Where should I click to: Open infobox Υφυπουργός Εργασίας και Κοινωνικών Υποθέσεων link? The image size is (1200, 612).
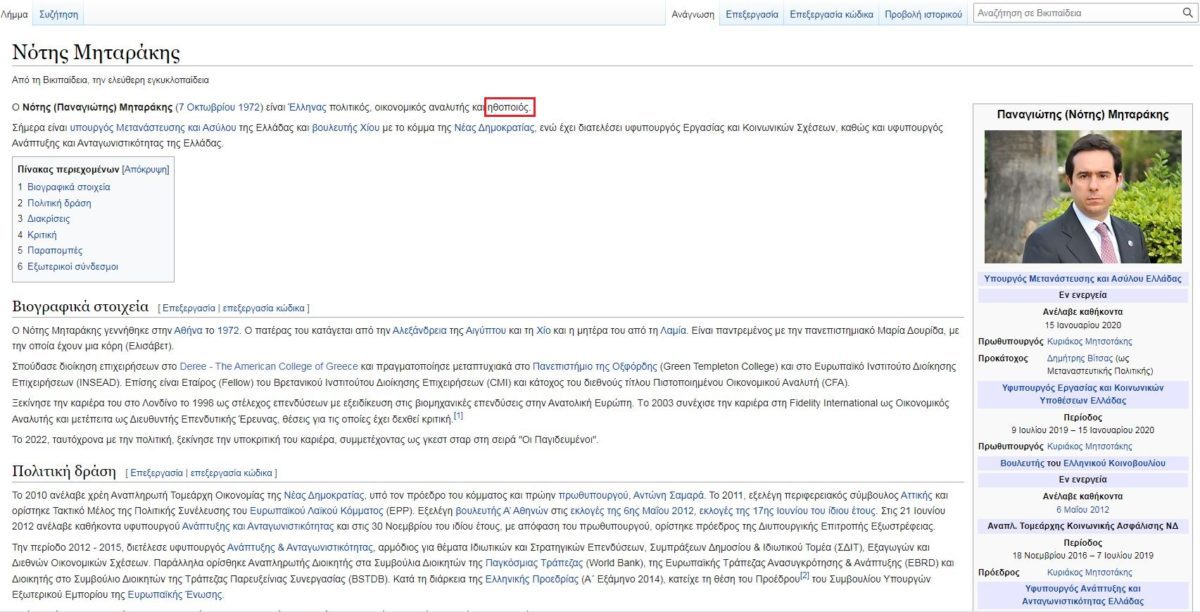click(x=1082, y=392)
